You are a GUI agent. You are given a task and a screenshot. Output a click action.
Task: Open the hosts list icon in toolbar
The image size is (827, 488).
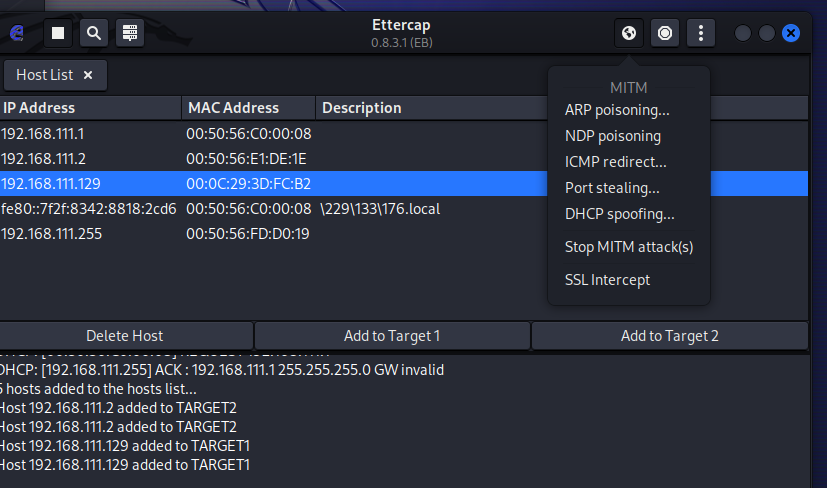tap(130, 33)
